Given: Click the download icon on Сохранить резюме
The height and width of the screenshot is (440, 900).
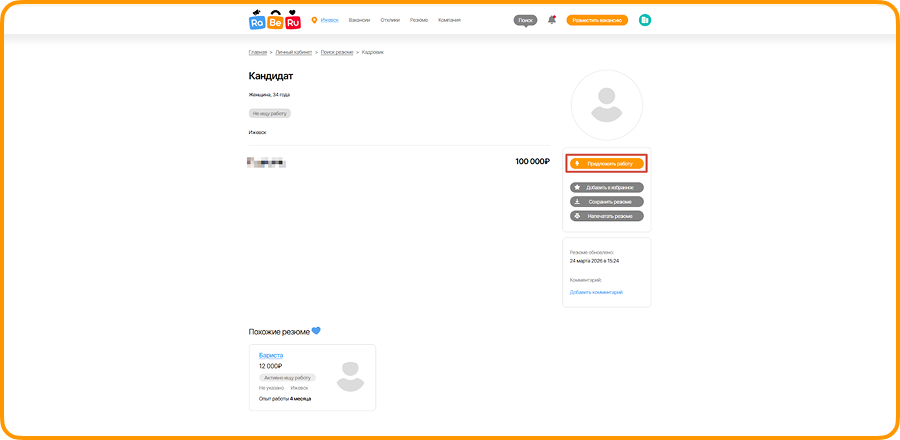Looking at the screenshot, I should pyautogui.click(x=577, y=201).
